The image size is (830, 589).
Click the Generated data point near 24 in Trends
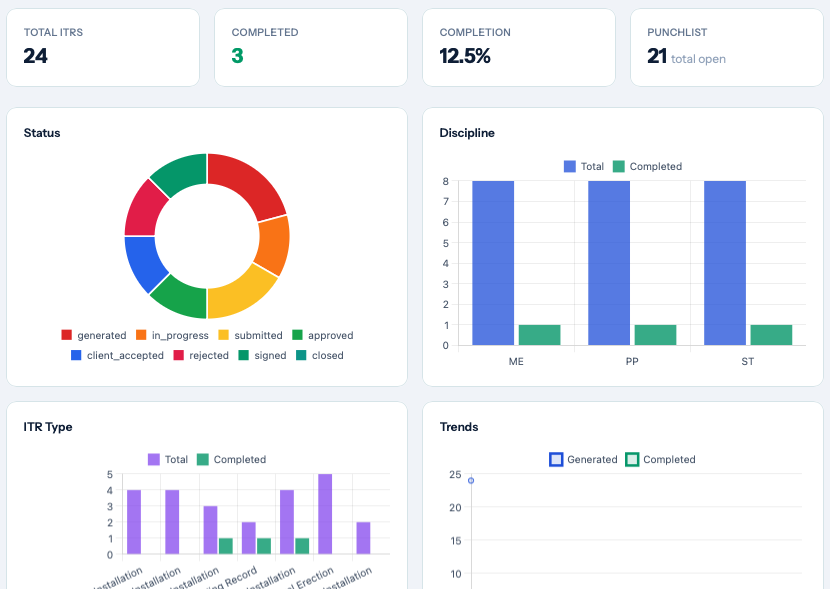[x=471, y=481]
